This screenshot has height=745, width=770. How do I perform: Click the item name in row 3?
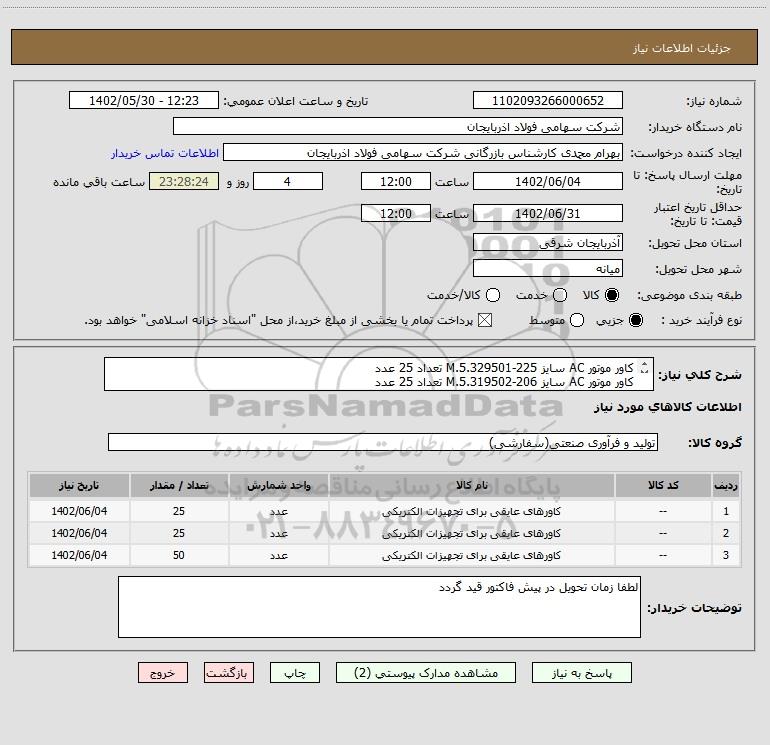point(471,555)
